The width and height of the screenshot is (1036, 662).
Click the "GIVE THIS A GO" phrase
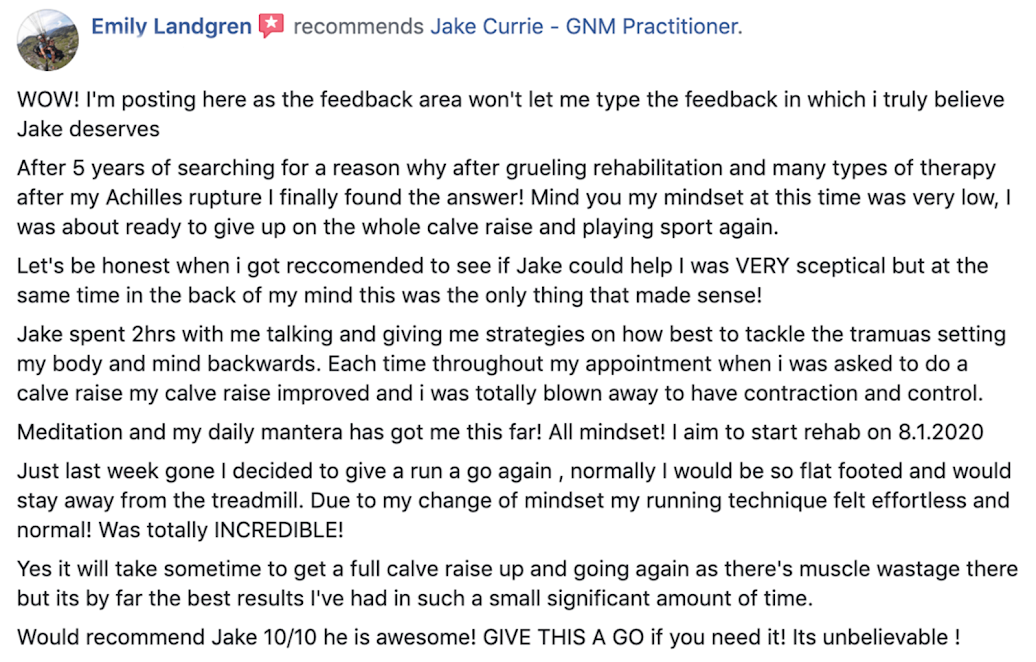[564, 637]
